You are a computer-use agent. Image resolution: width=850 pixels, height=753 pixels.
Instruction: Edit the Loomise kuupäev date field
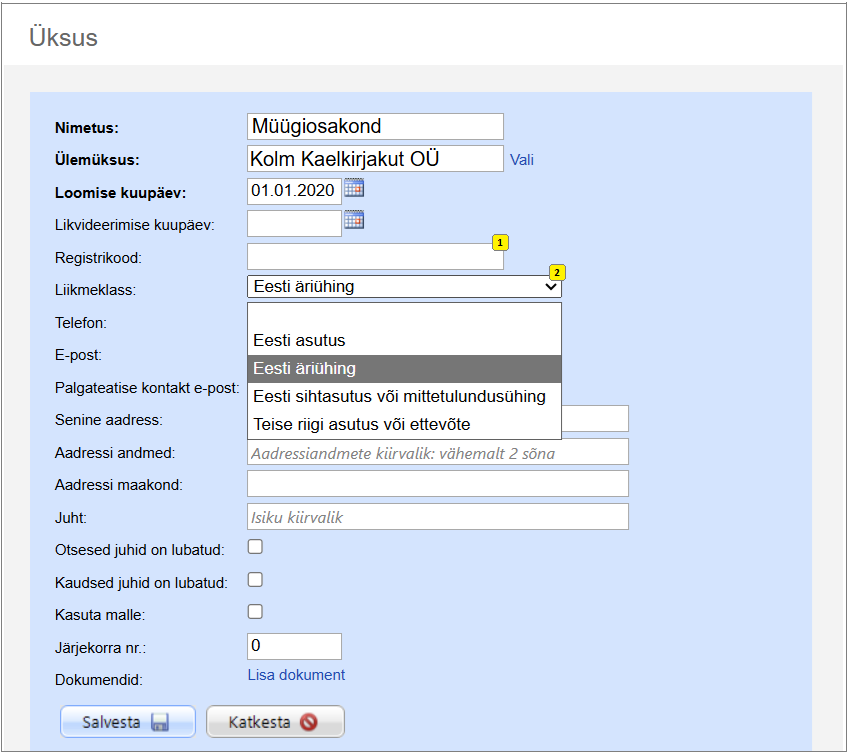tap(294, 191)
